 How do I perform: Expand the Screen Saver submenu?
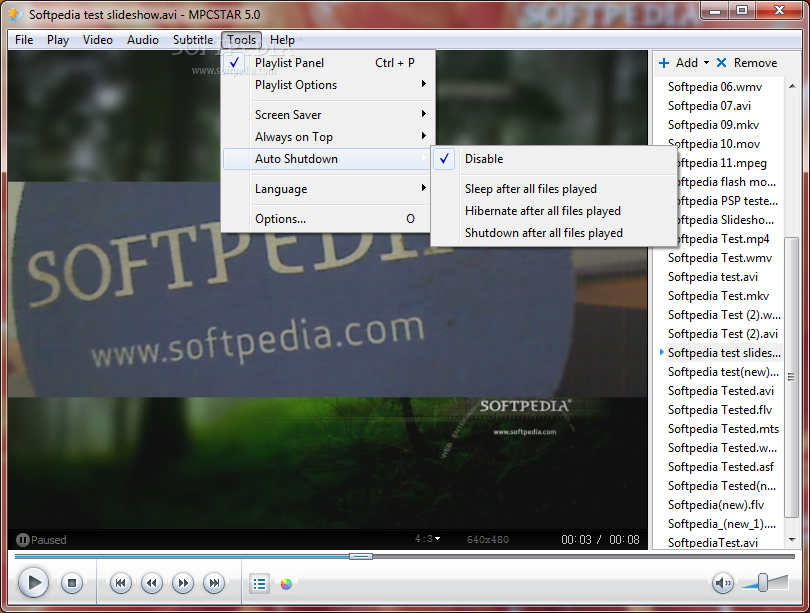pos(328,115)
